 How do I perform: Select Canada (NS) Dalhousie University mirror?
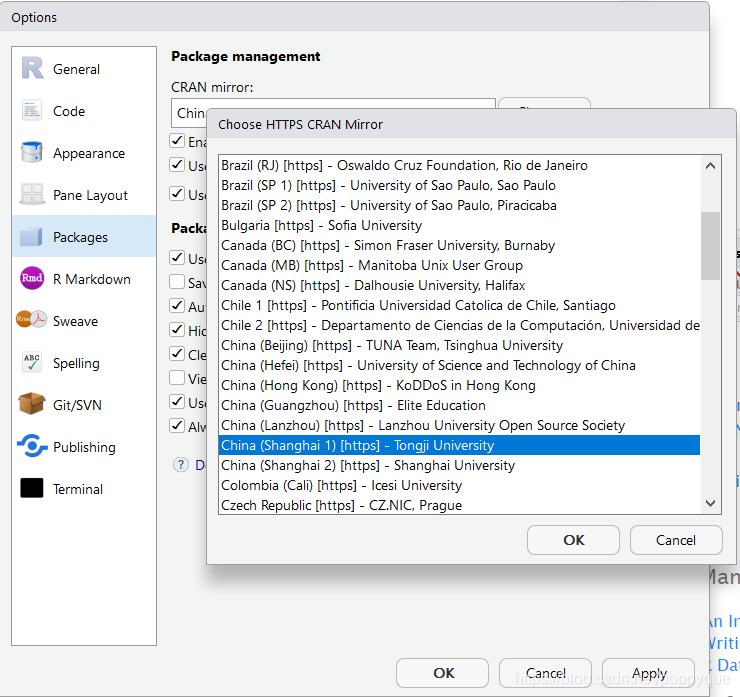[459, 285]
